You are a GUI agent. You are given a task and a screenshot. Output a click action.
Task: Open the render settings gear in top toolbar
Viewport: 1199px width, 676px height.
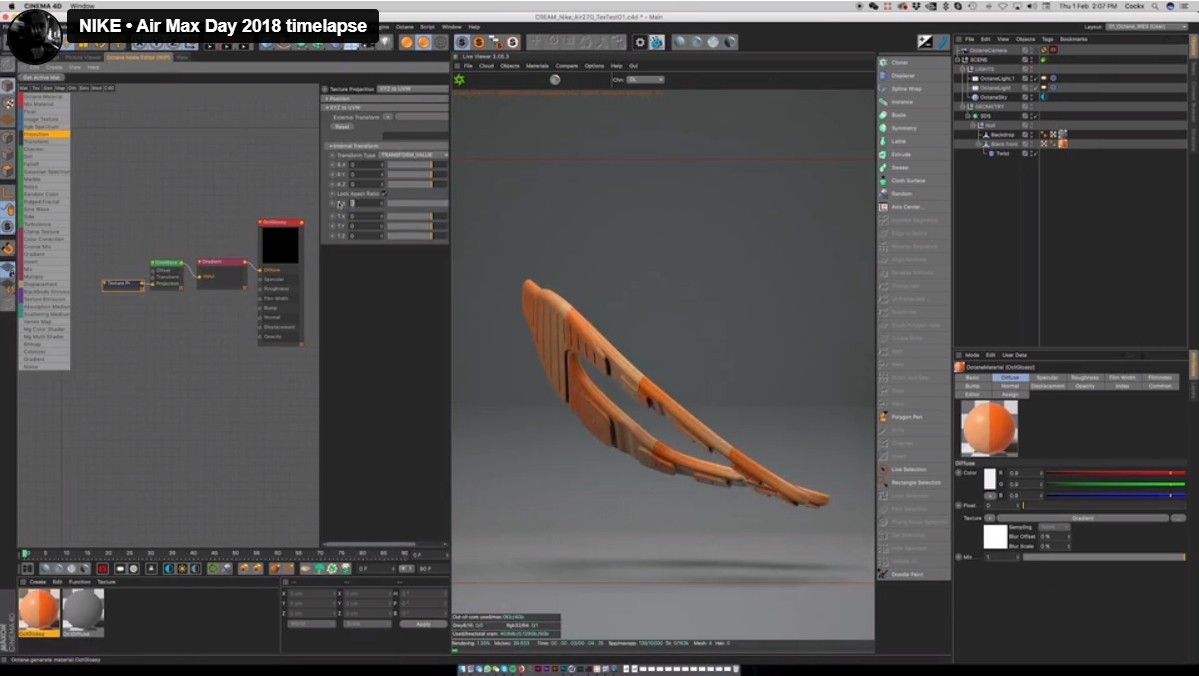[640, 43]
